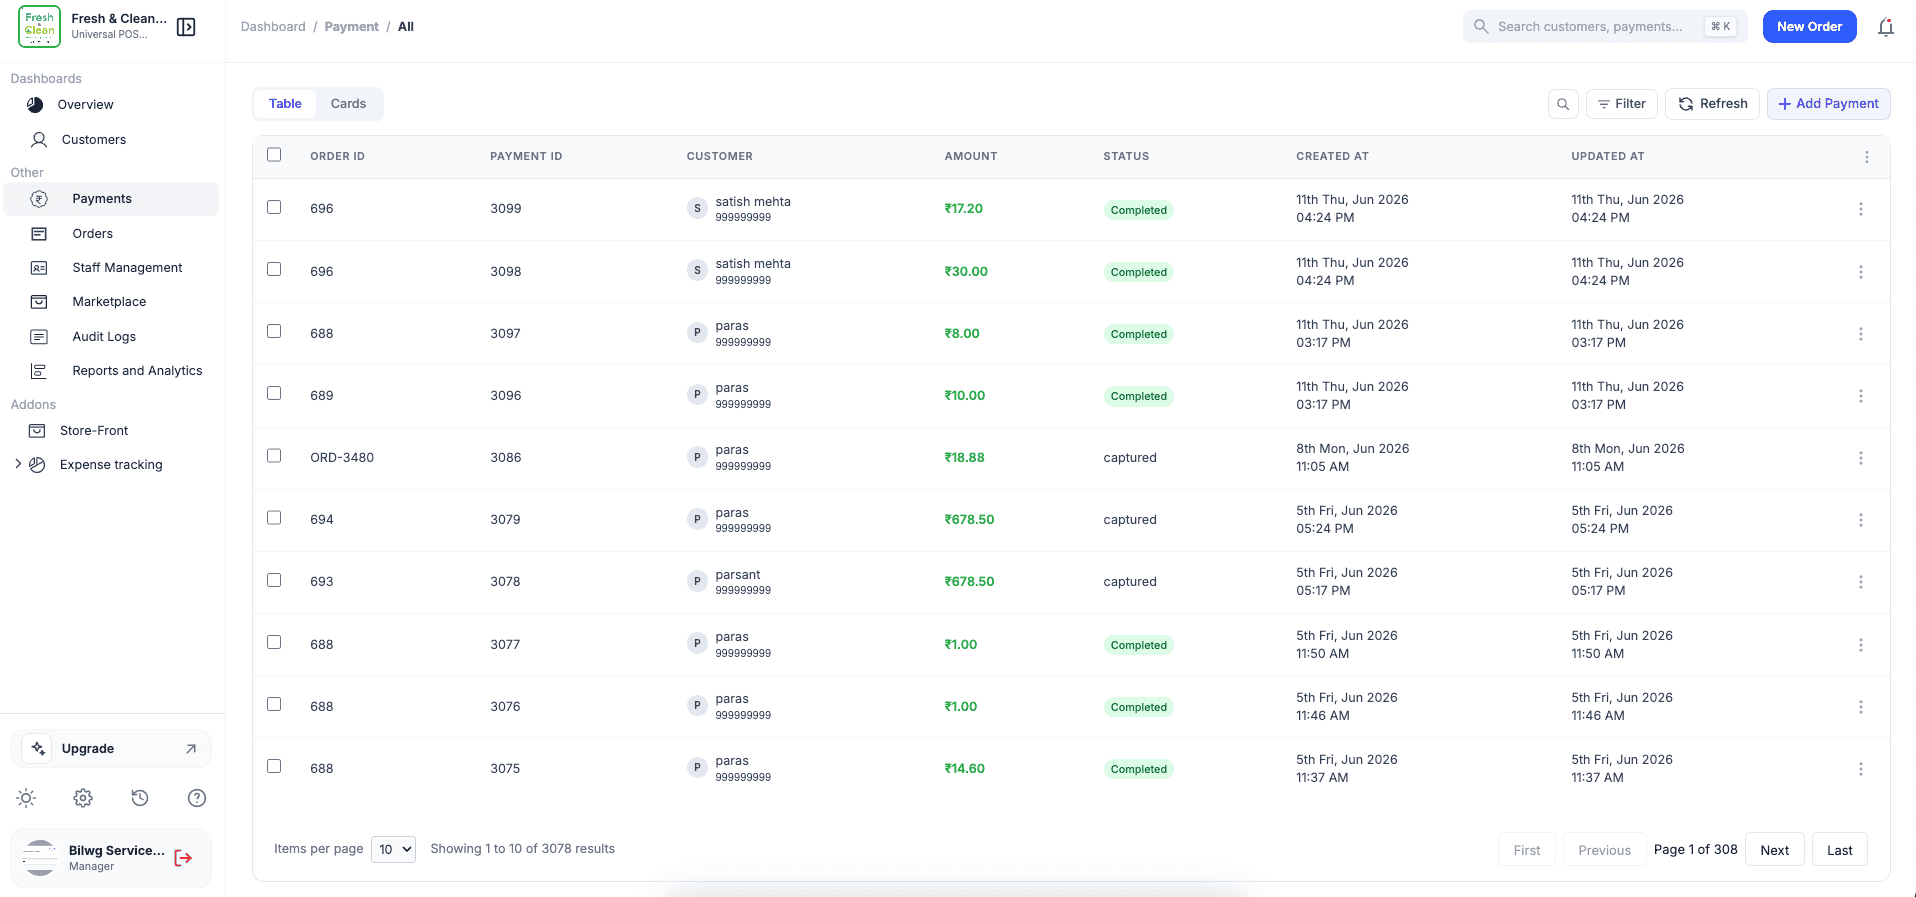Sort by AMOUNT column header
Screen dimensions: 1916x897
970,156
